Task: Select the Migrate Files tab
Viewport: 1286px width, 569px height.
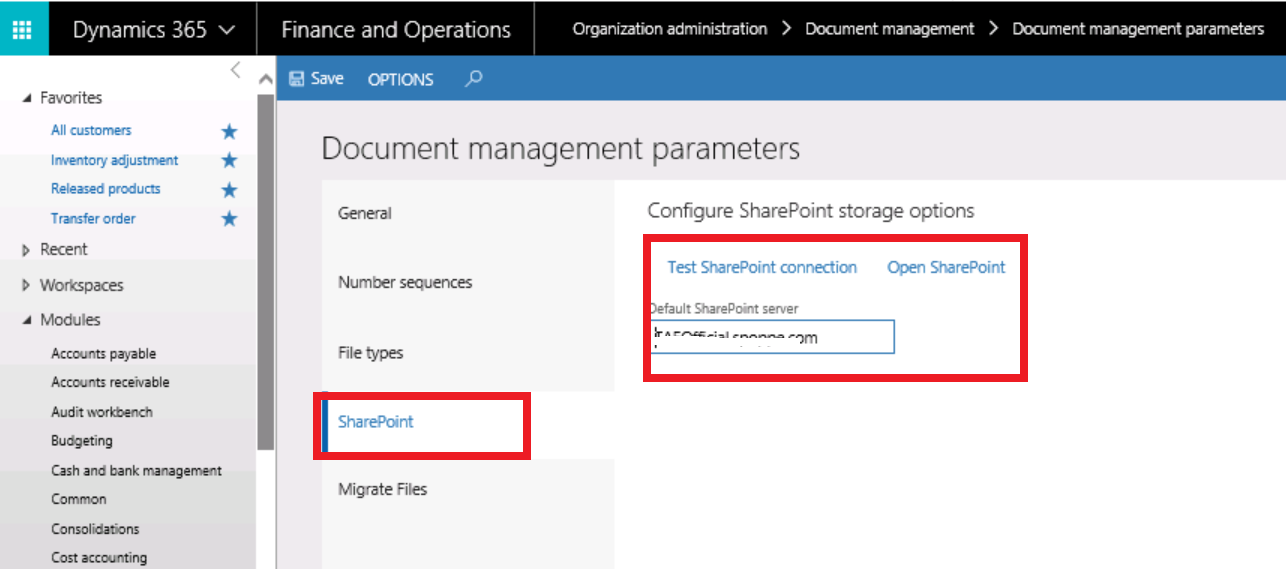Action: [382, 489]
